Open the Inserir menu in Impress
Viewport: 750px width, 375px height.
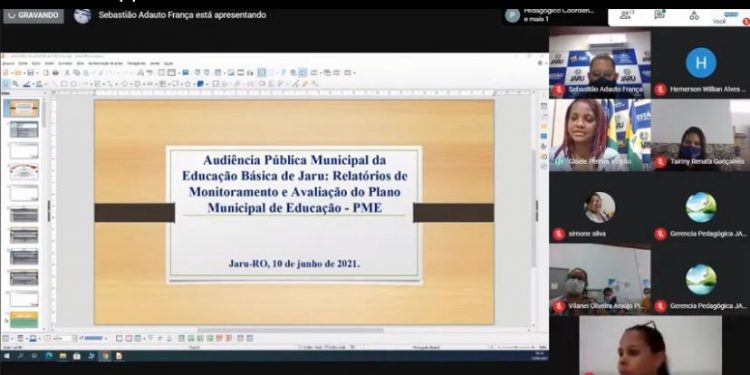point(49,63)
